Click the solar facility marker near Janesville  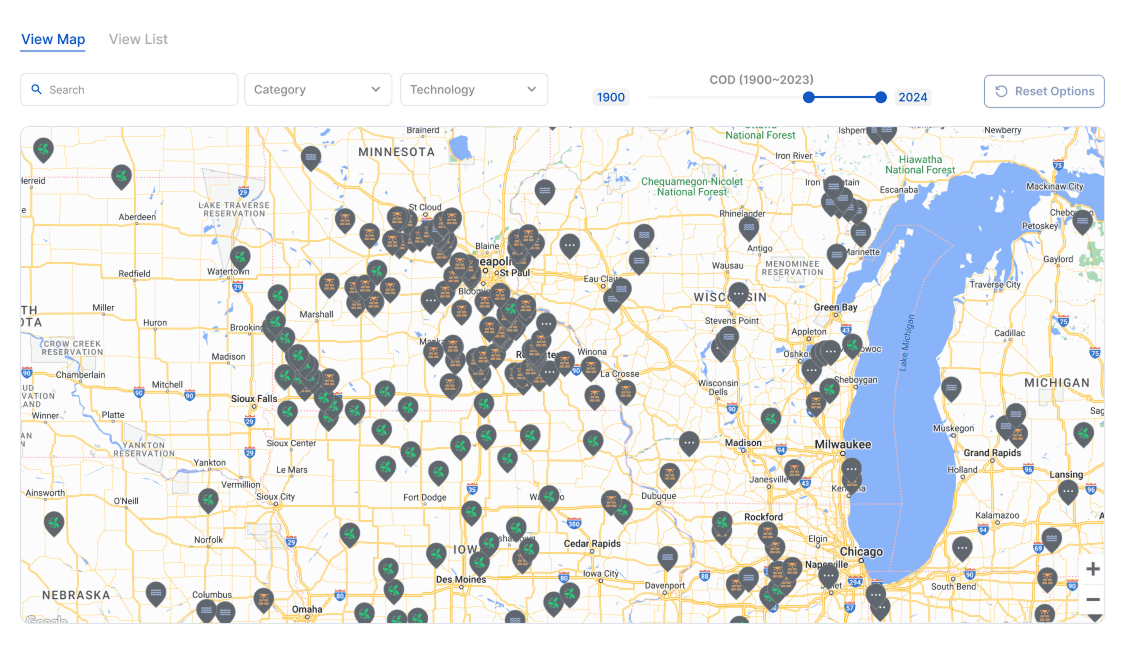[794, 470]
